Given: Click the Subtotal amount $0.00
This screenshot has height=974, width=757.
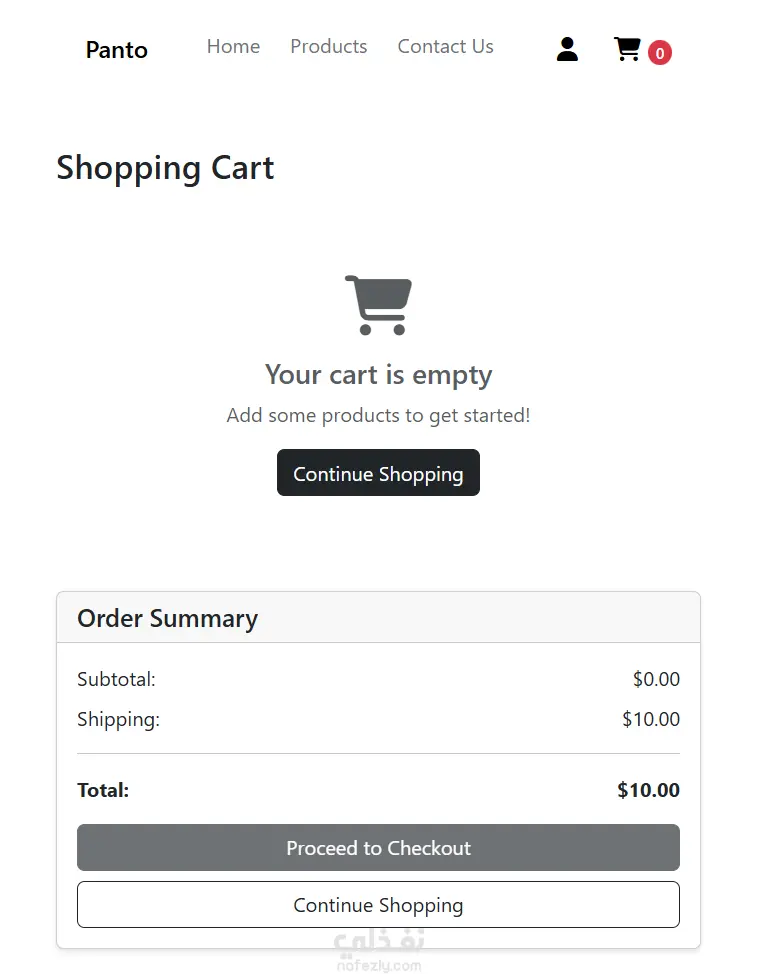Looking at the screenshot, I should point(656,680).
